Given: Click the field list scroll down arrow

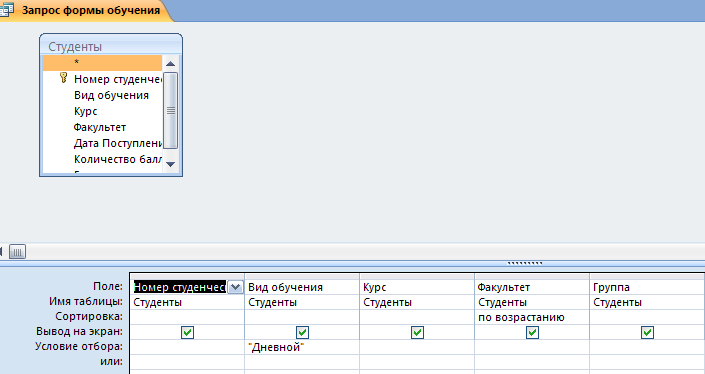Looking at the screenshot, I should tap(170, 164).
